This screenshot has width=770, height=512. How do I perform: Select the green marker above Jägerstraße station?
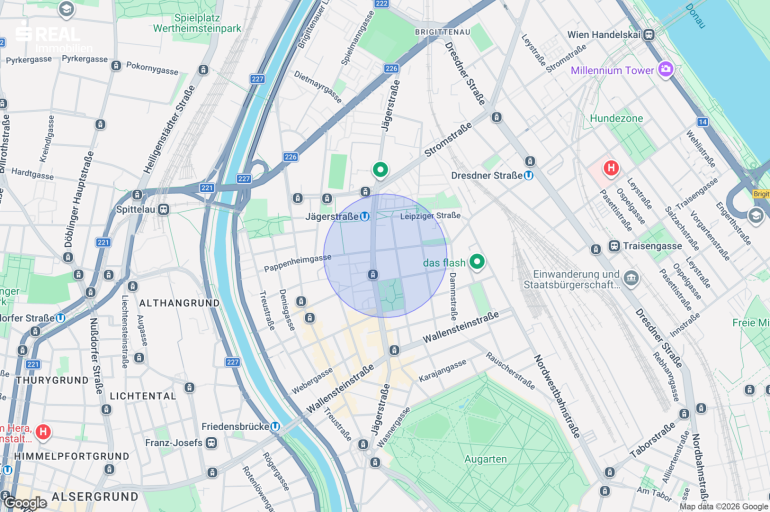tap(380, 170)
